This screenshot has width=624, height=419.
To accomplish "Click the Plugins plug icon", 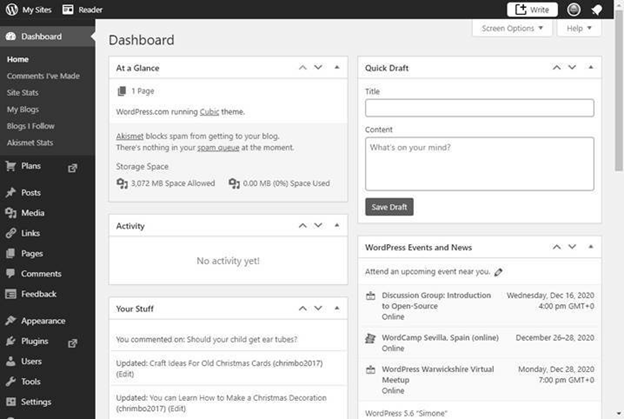I will click(11, 341).
